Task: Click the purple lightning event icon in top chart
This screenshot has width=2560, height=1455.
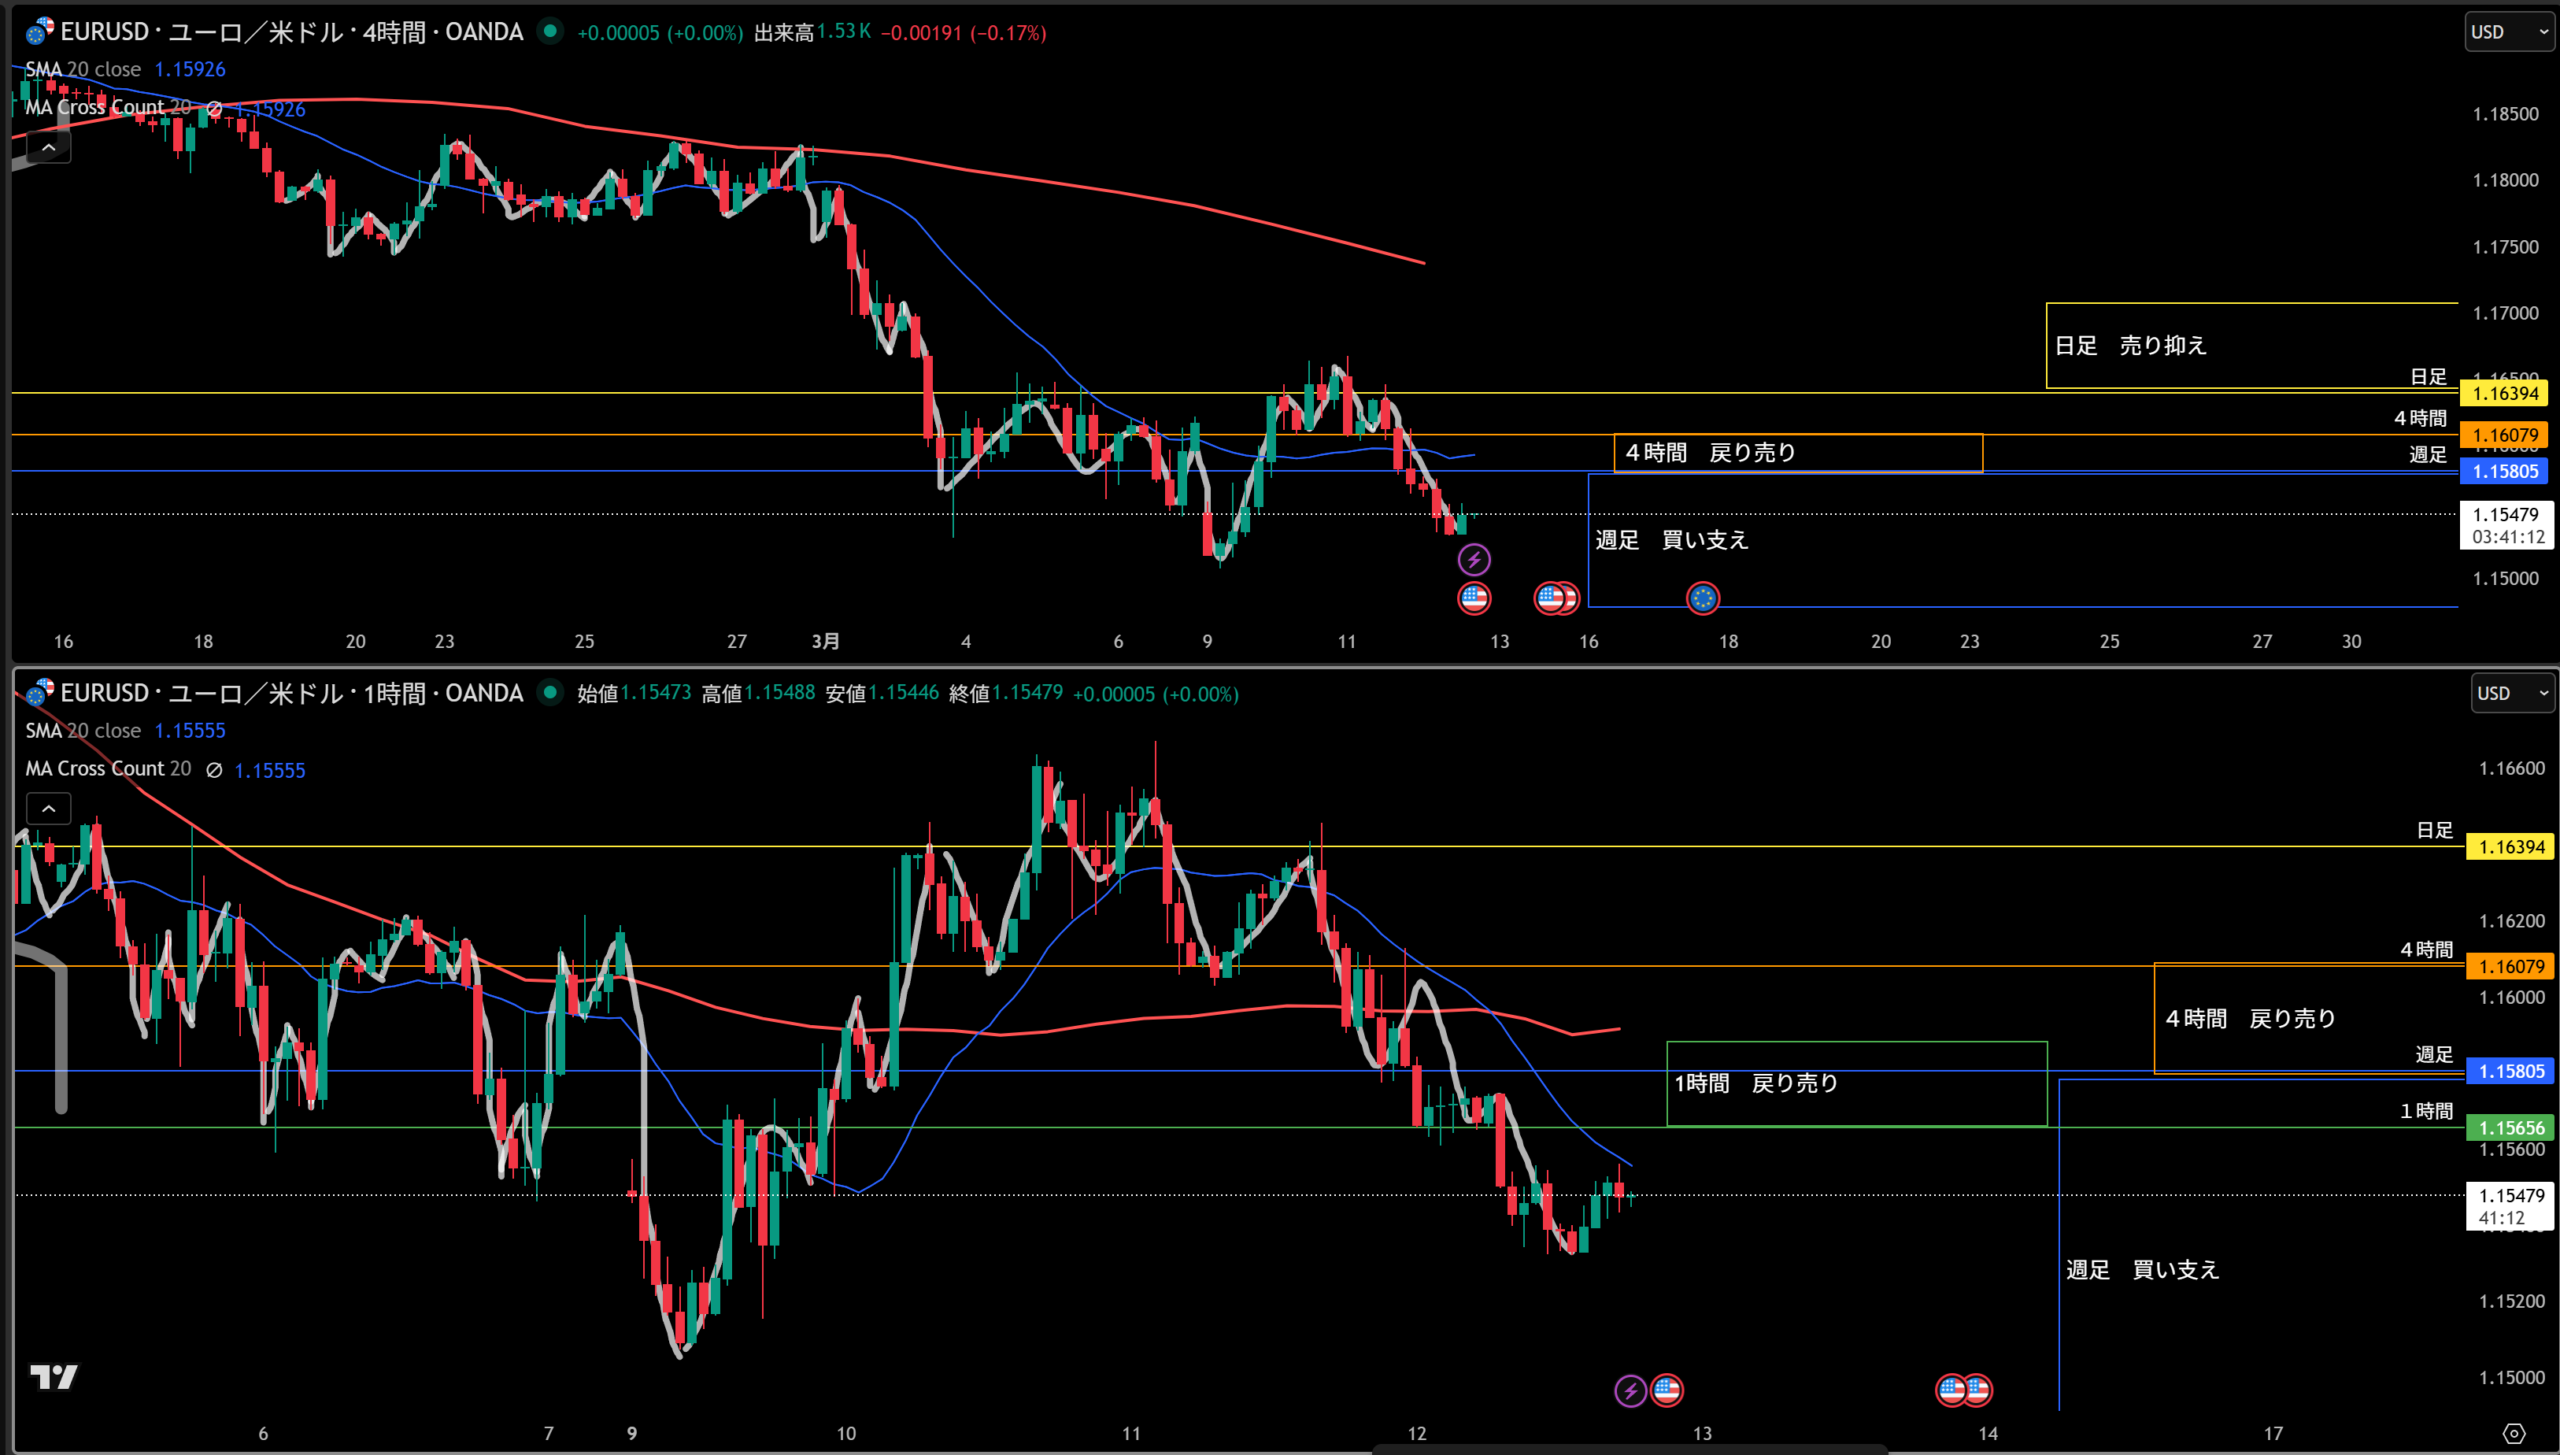Action: pyautogui.click(x=1474, y=559)
